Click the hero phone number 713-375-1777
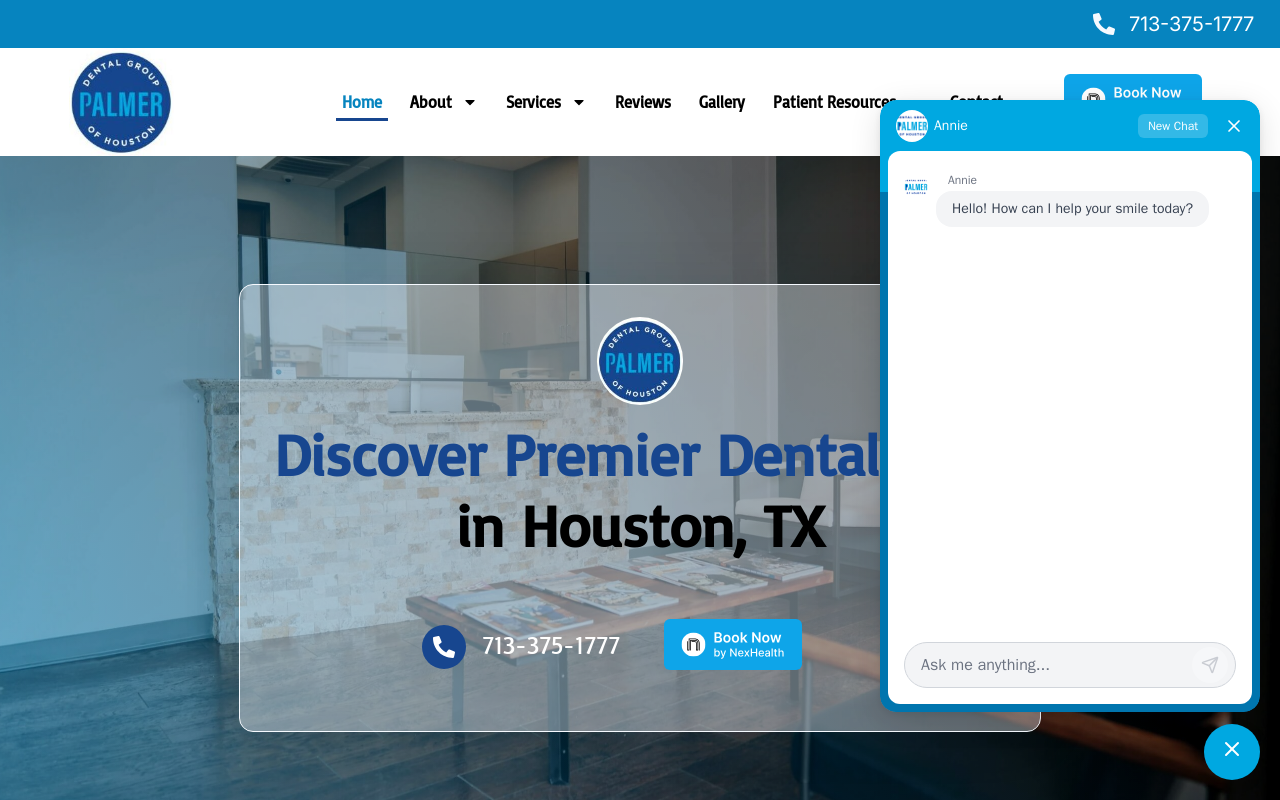Screen dimensions: 1280x800 click(x=551, y=646)
